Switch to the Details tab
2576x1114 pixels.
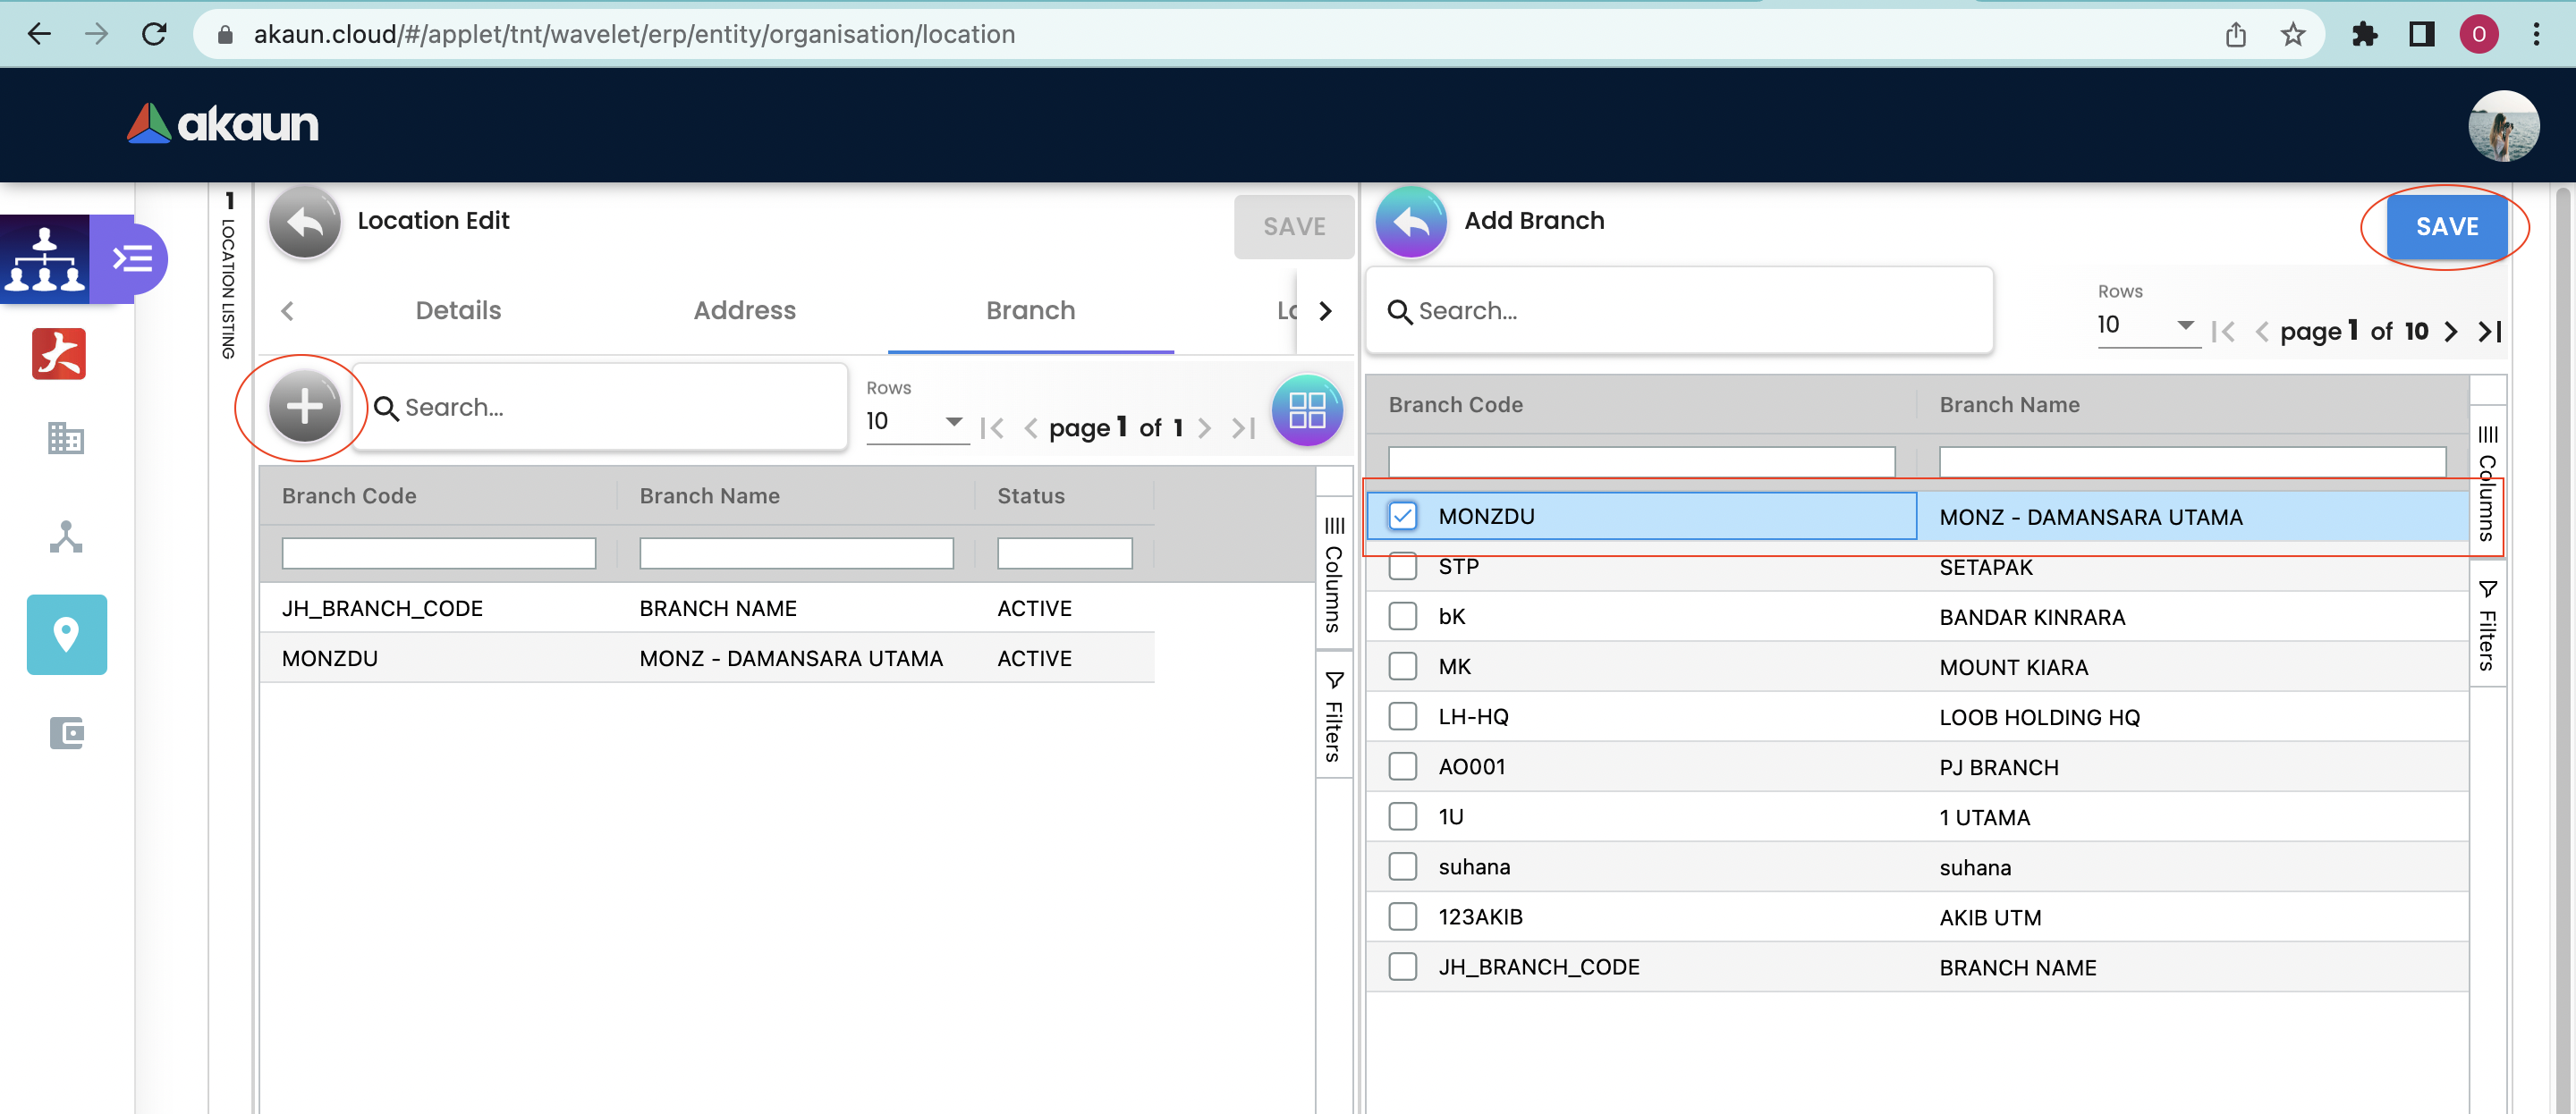tap(458, 310)
